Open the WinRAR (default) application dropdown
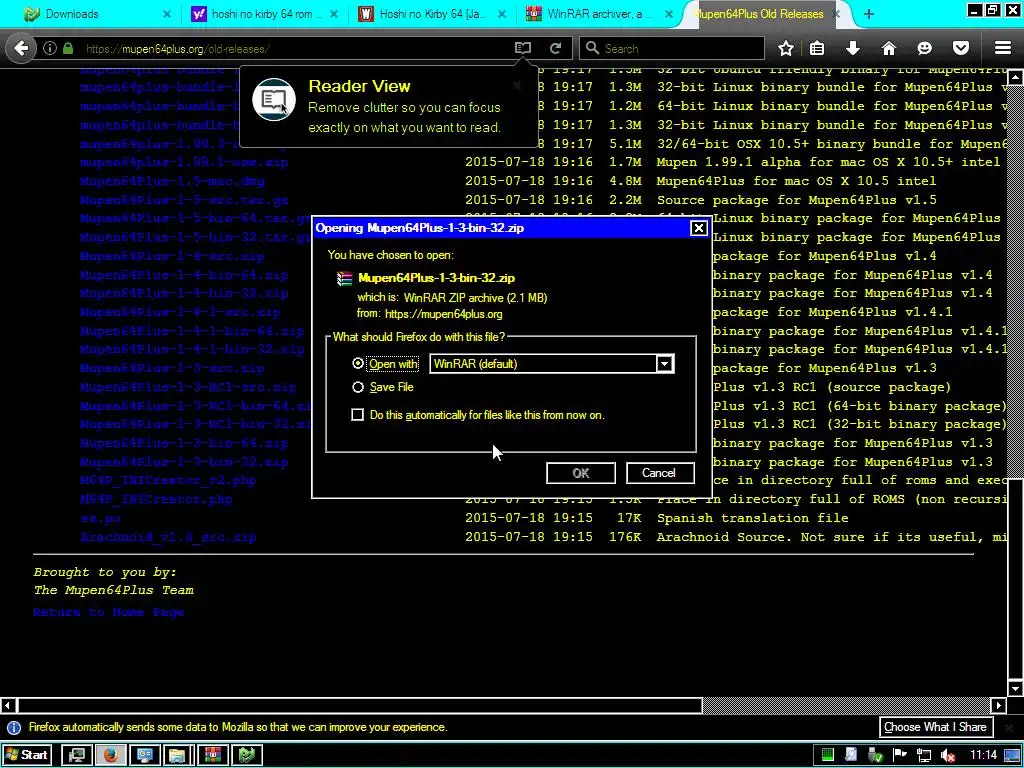 pyautogui.click(x=552, y=364)
